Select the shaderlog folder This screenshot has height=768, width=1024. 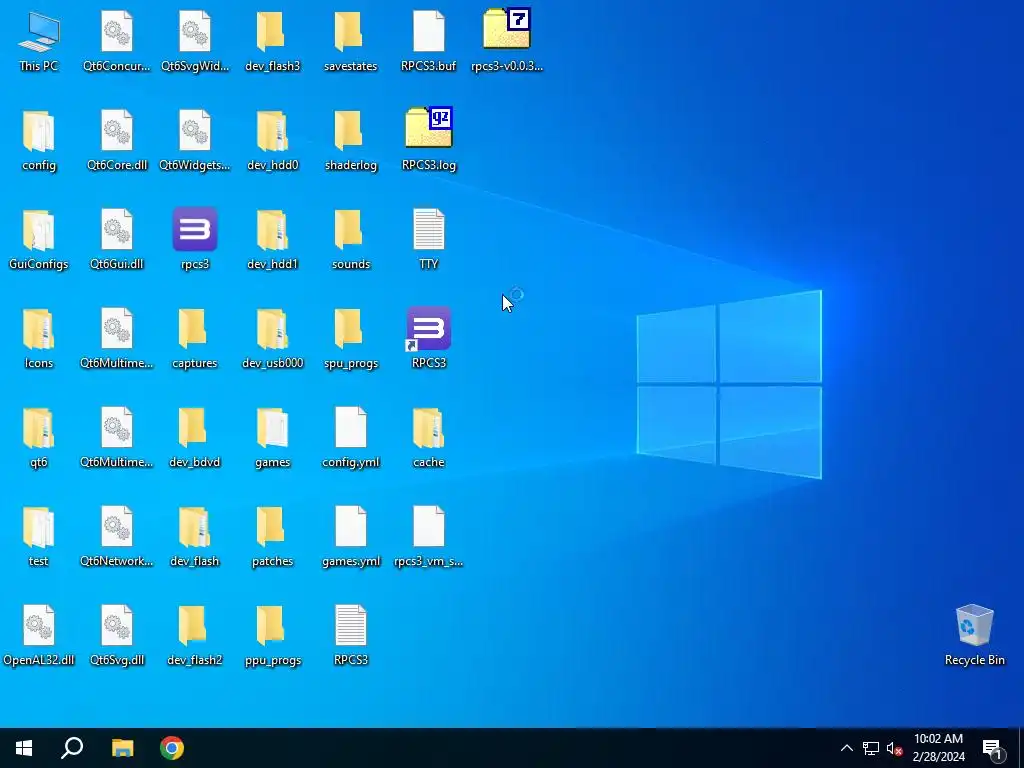click(351, 140)
